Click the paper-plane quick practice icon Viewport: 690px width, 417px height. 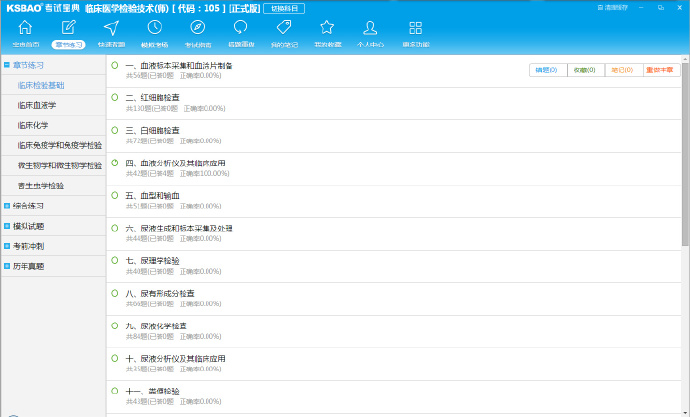click(111, 28)
